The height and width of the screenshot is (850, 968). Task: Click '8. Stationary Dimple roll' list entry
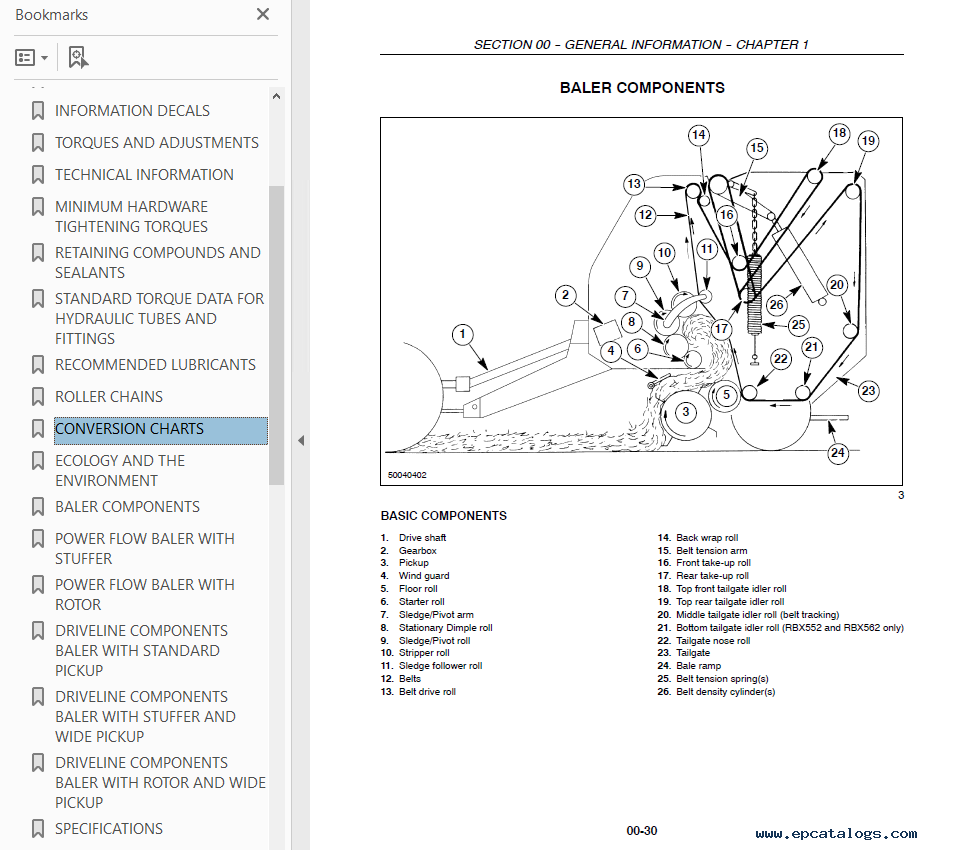tap(437, 628)
